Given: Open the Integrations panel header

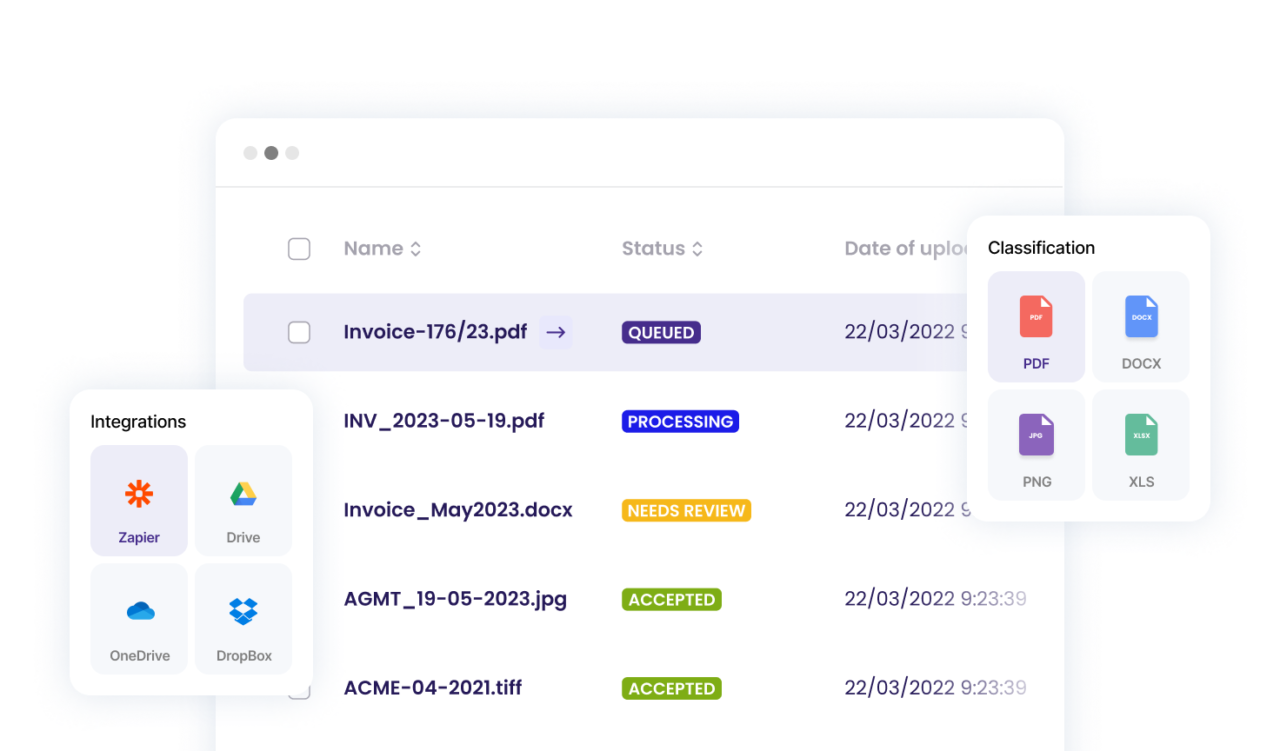Looking at the screenshot, I should (x=138, y=422).
